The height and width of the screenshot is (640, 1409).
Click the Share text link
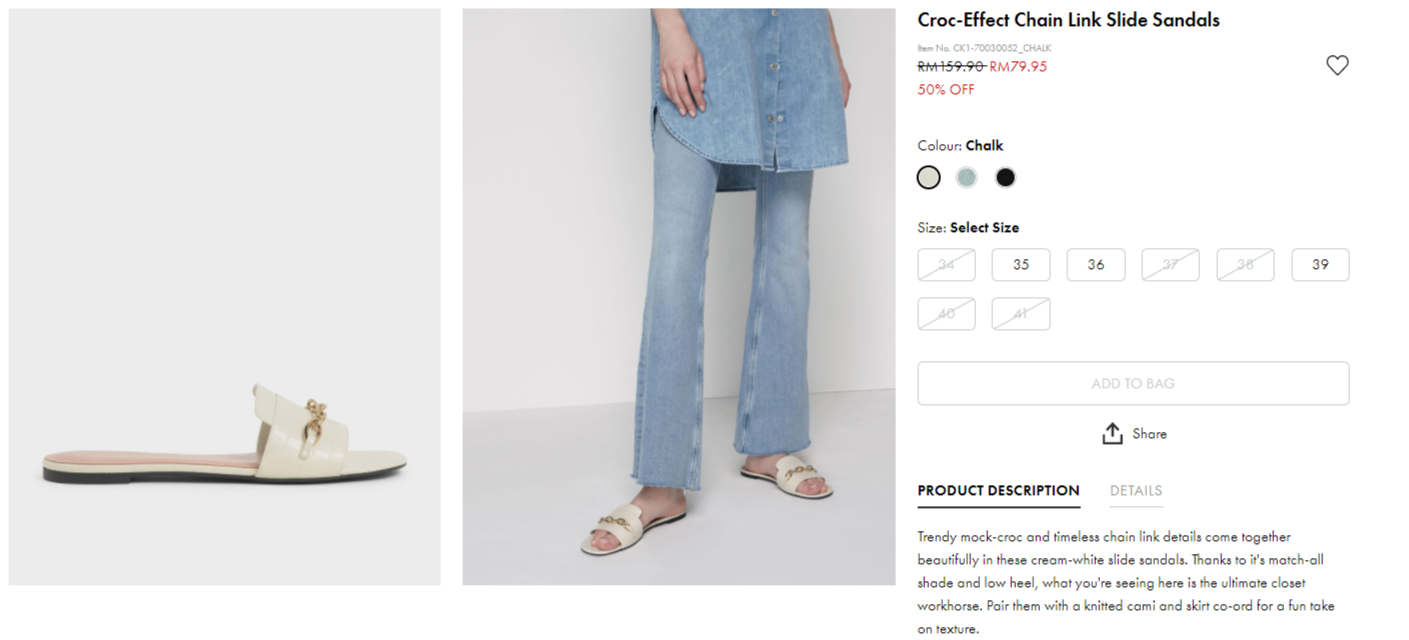(1149, 434)
